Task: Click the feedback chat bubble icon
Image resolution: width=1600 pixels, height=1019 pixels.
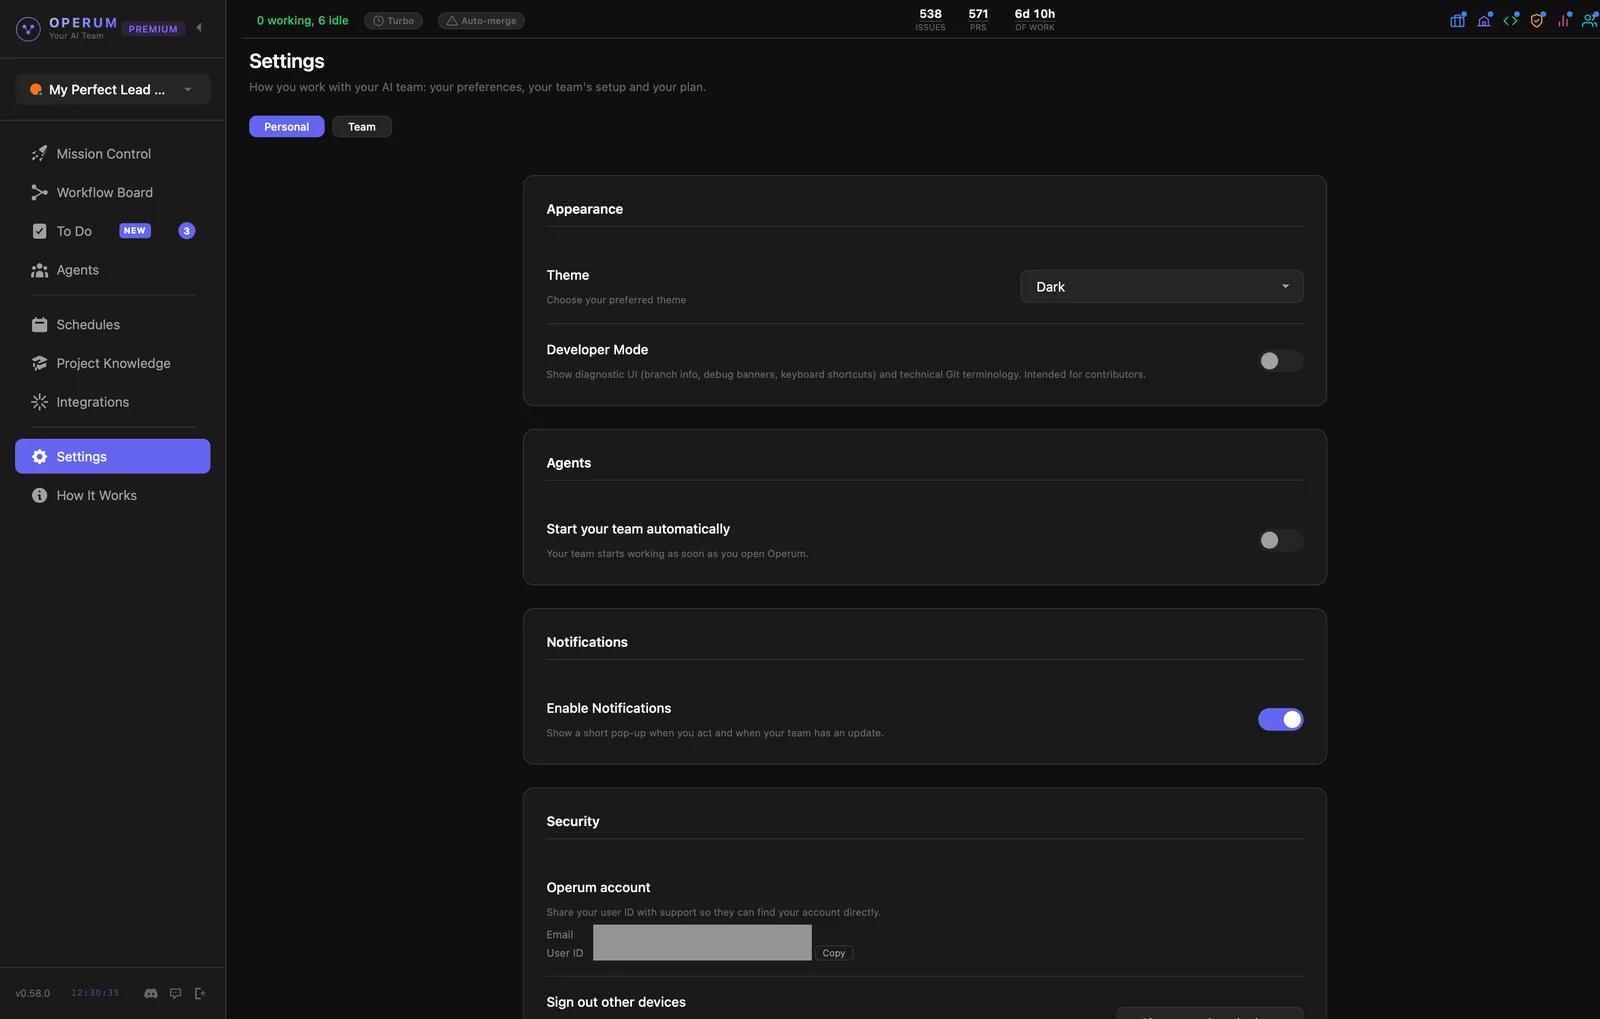Action: point(176,993)
